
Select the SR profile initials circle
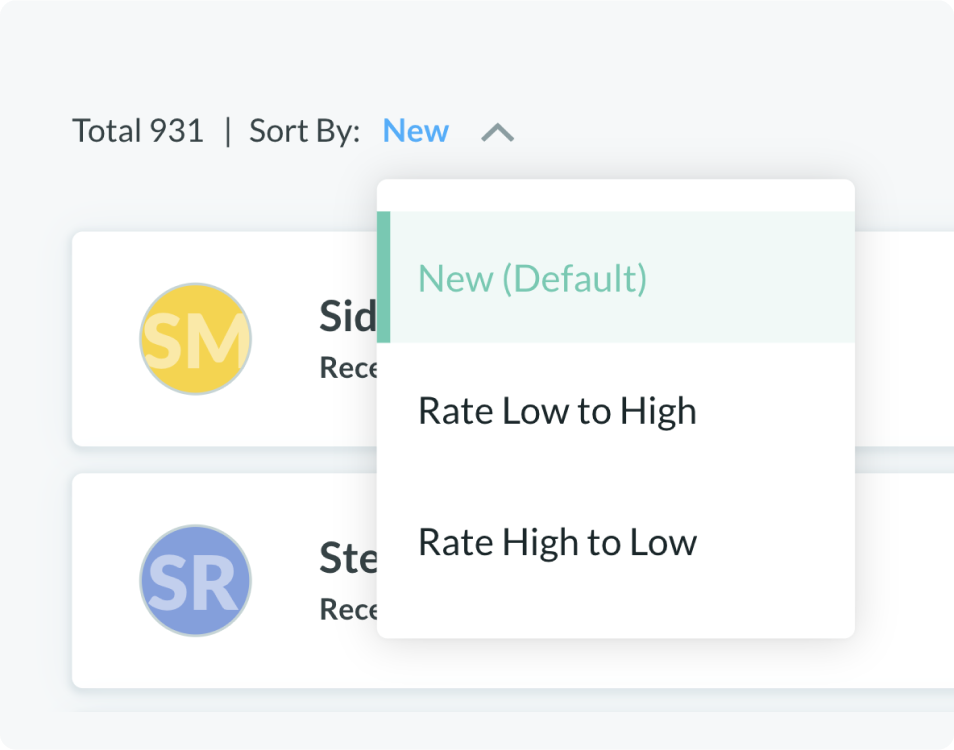tap(195, 581)
